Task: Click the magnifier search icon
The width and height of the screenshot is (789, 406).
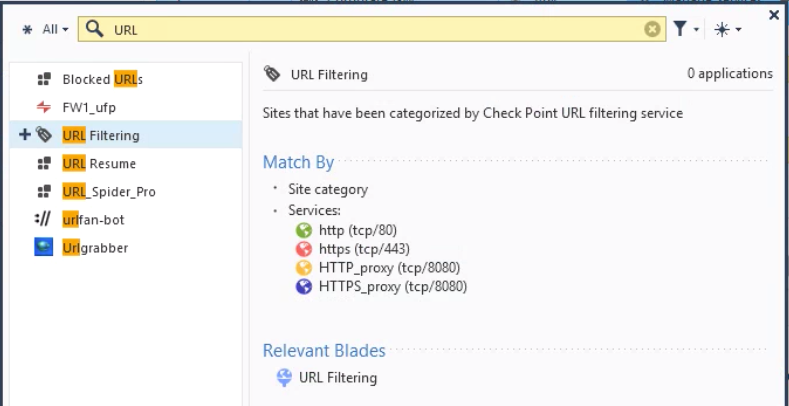Action: click(x=94, y=29)
